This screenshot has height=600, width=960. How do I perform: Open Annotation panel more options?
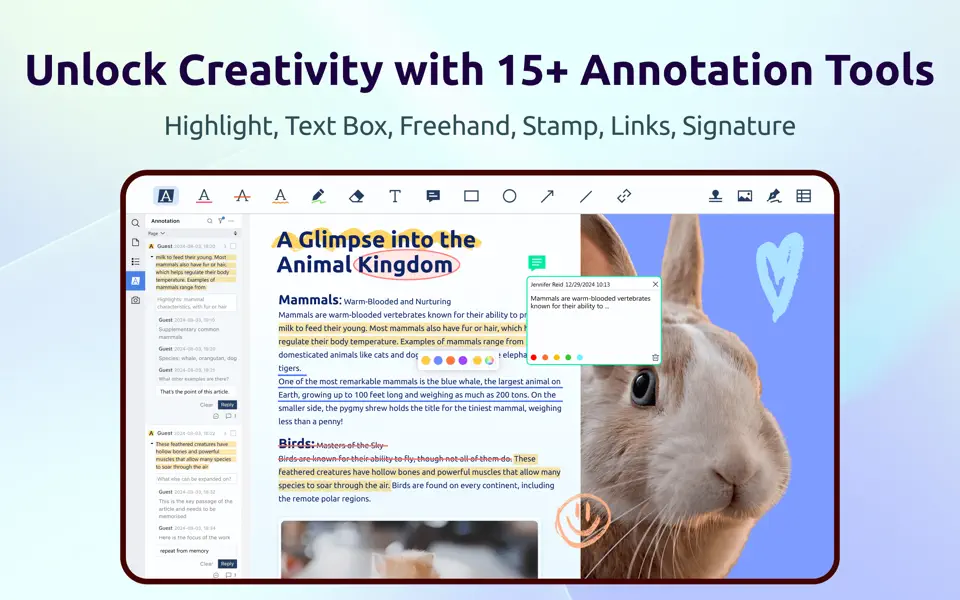click(231, 221)
